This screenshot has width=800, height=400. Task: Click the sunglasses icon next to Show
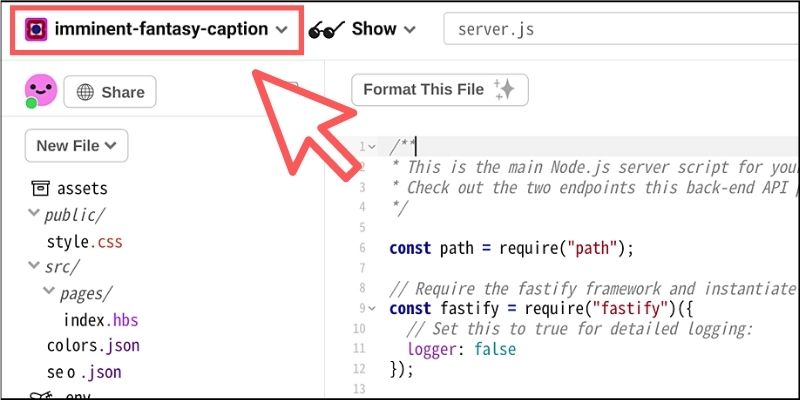[327, 30]
